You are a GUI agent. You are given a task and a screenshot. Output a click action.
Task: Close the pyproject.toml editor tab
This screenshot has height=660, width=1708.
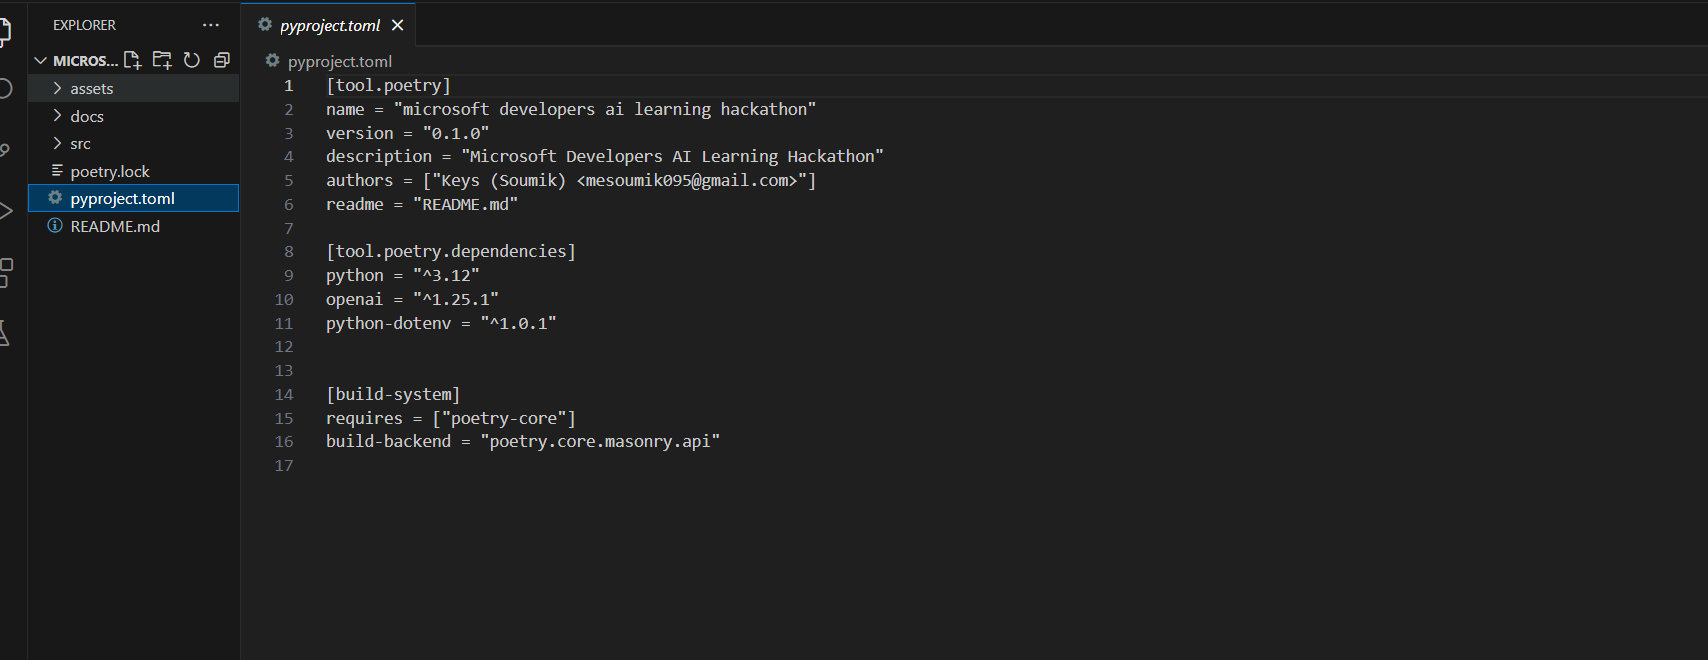397,25
